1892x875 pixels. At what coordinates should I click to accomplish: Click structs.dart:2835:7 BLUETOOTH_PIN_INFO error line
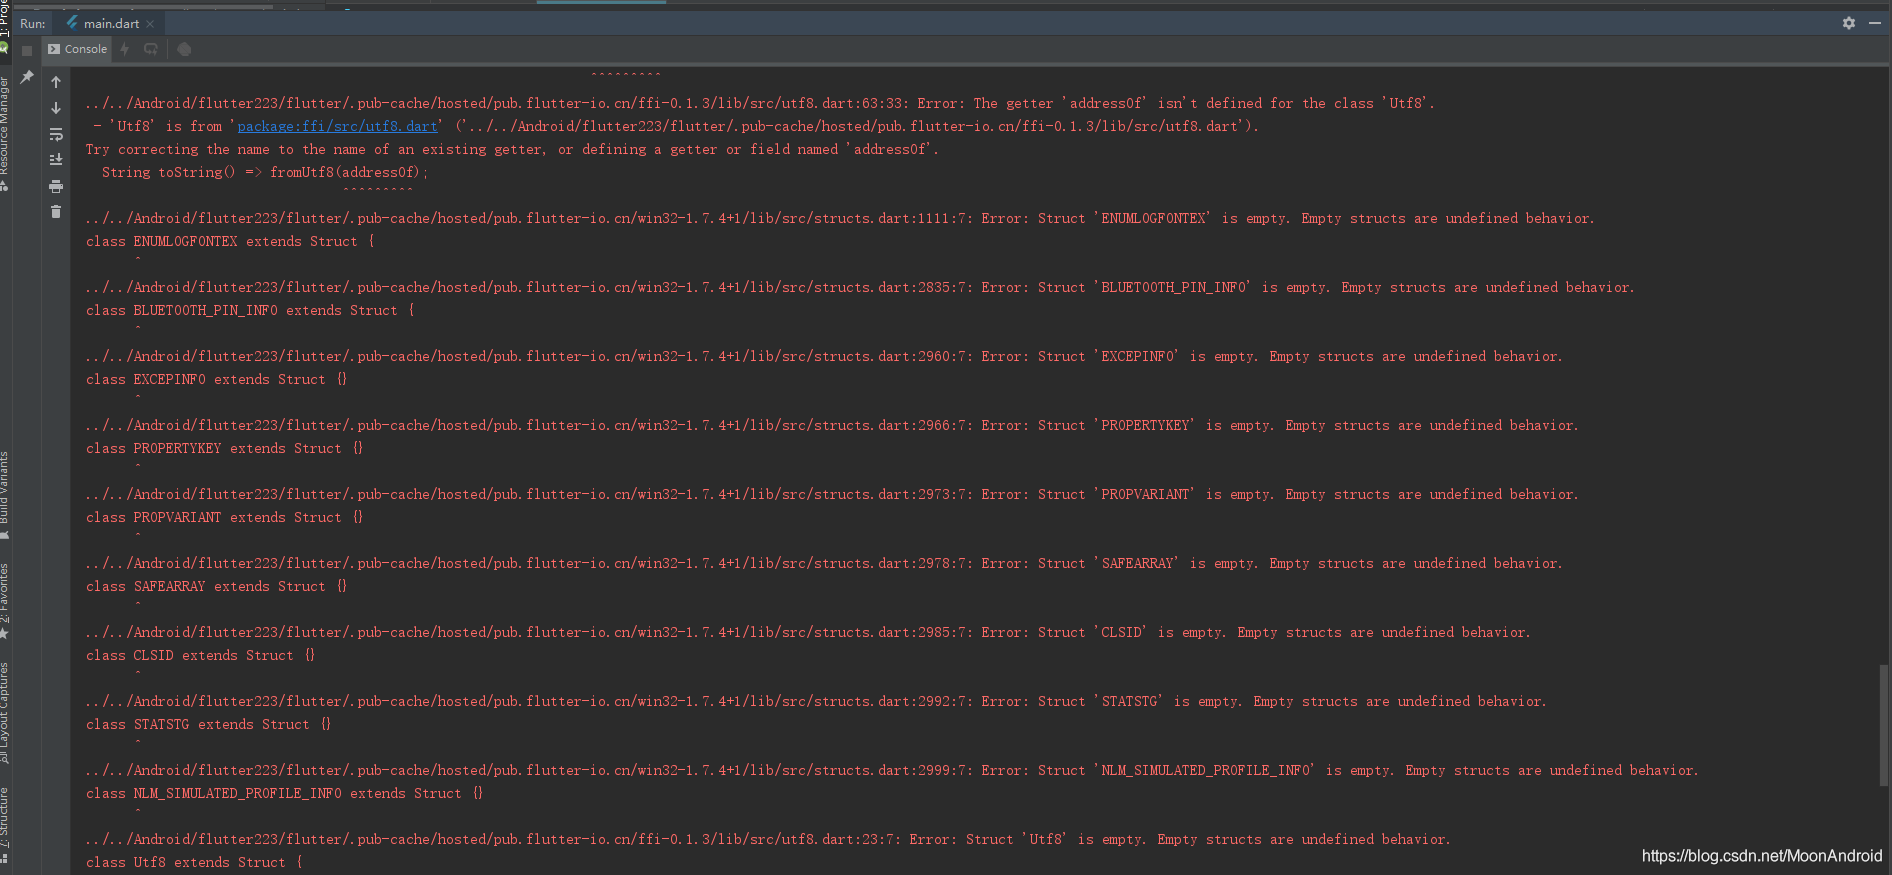click(860, 287)
